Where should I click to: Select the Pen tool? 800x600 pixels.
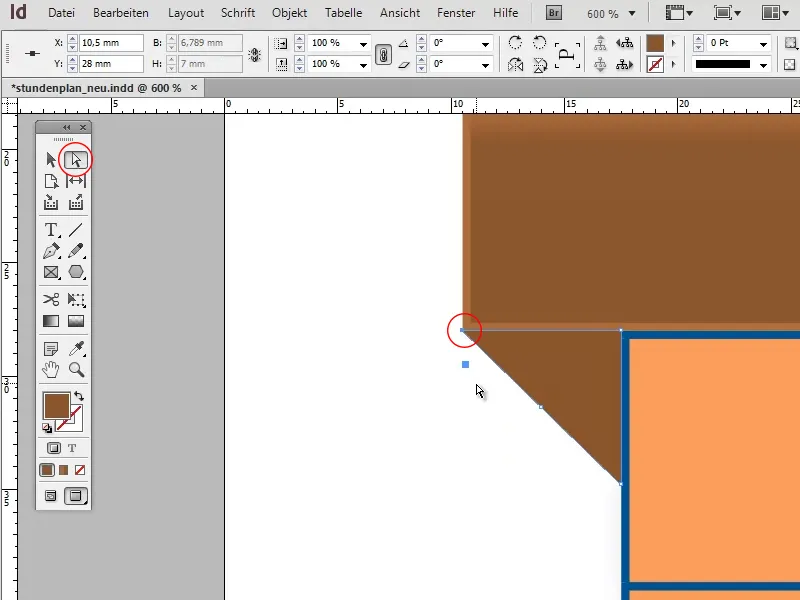pos(51,251)
